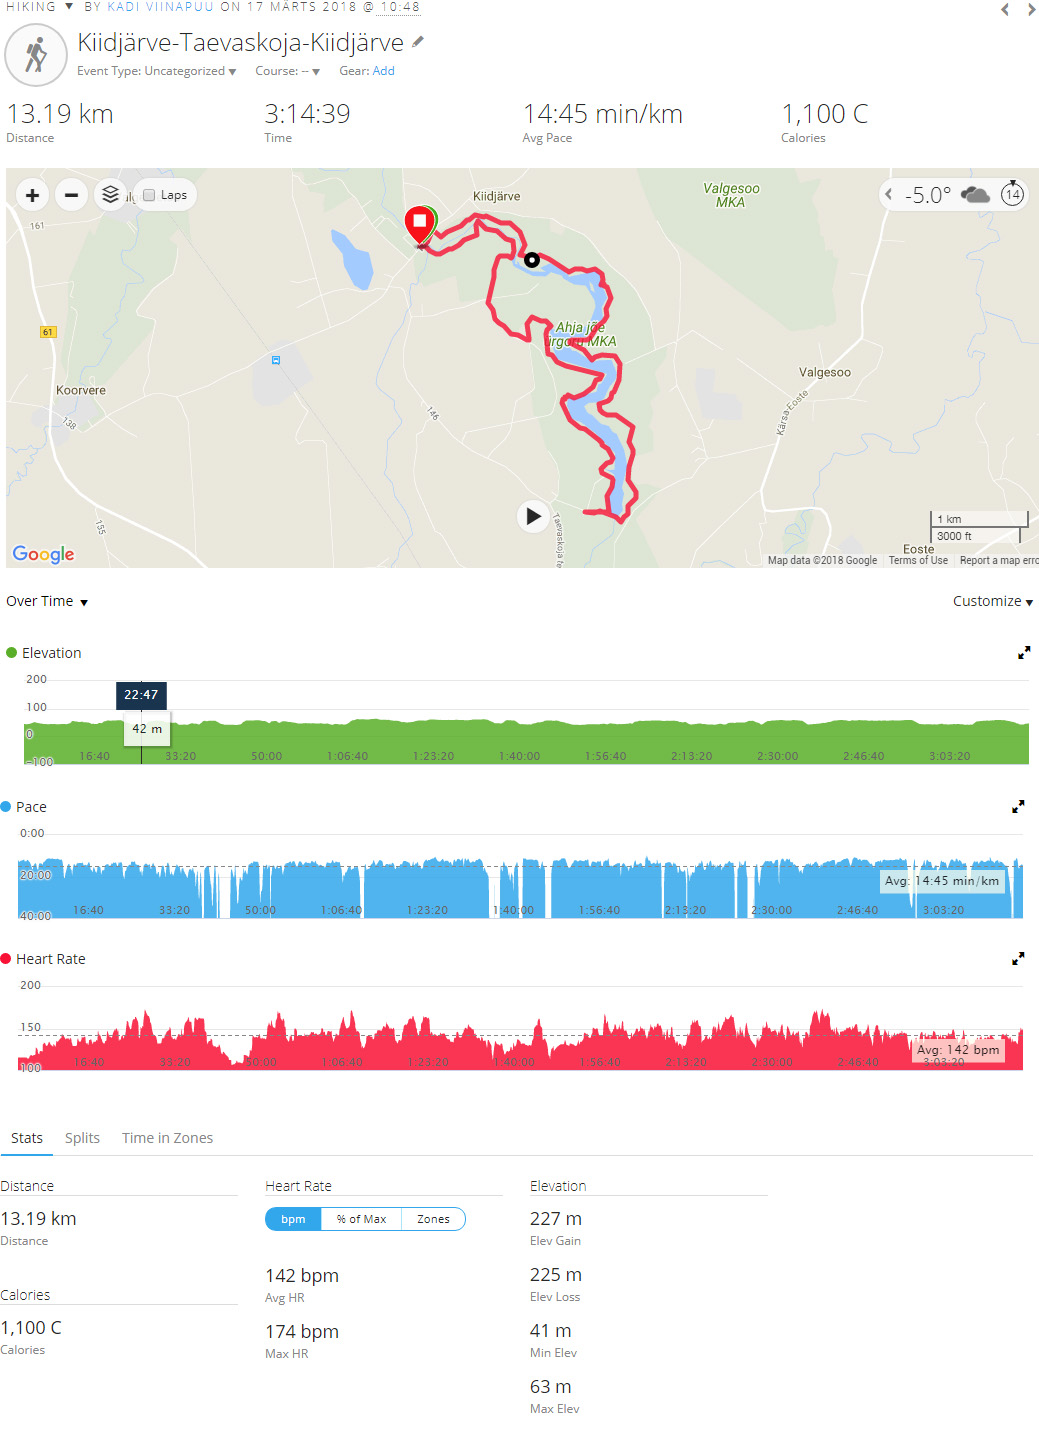
Task: Open the Over Time dropdown
Action: coord(47,601)
